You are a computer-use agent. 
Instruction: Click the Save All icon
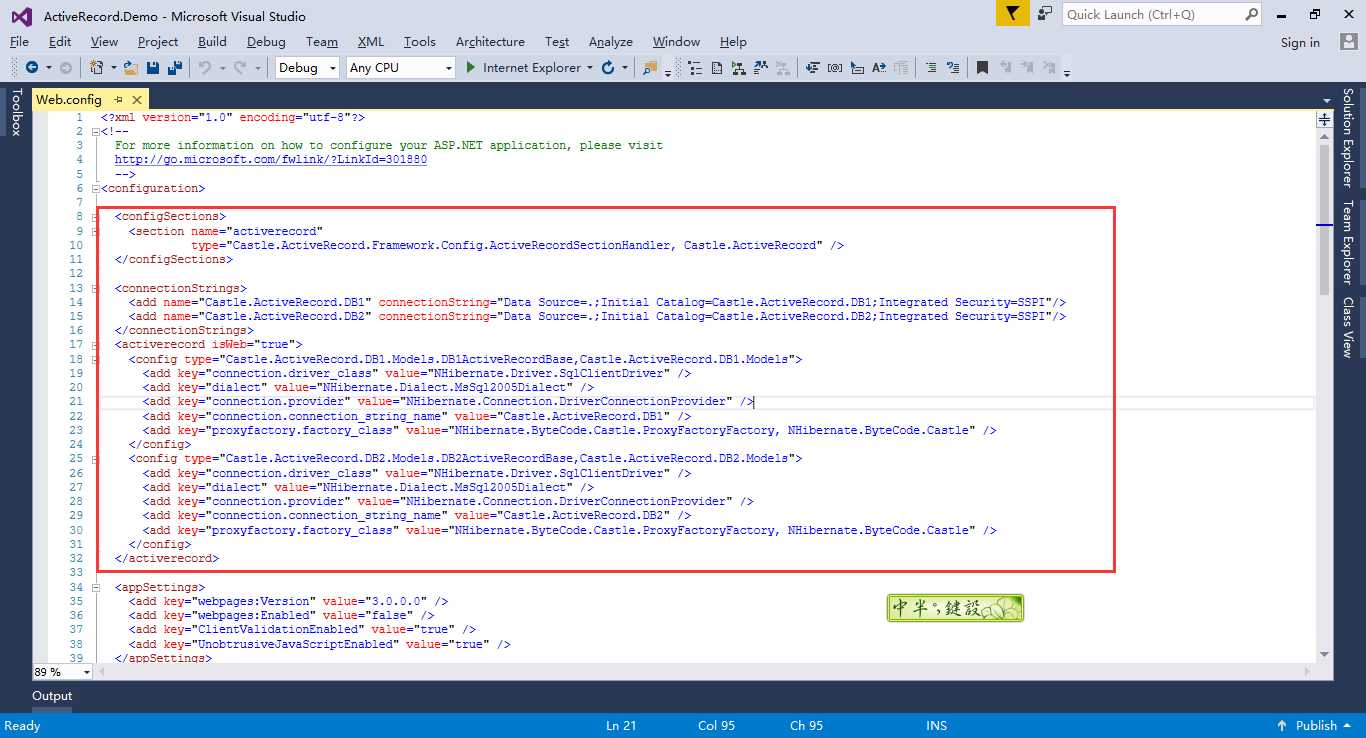point(175,68)
